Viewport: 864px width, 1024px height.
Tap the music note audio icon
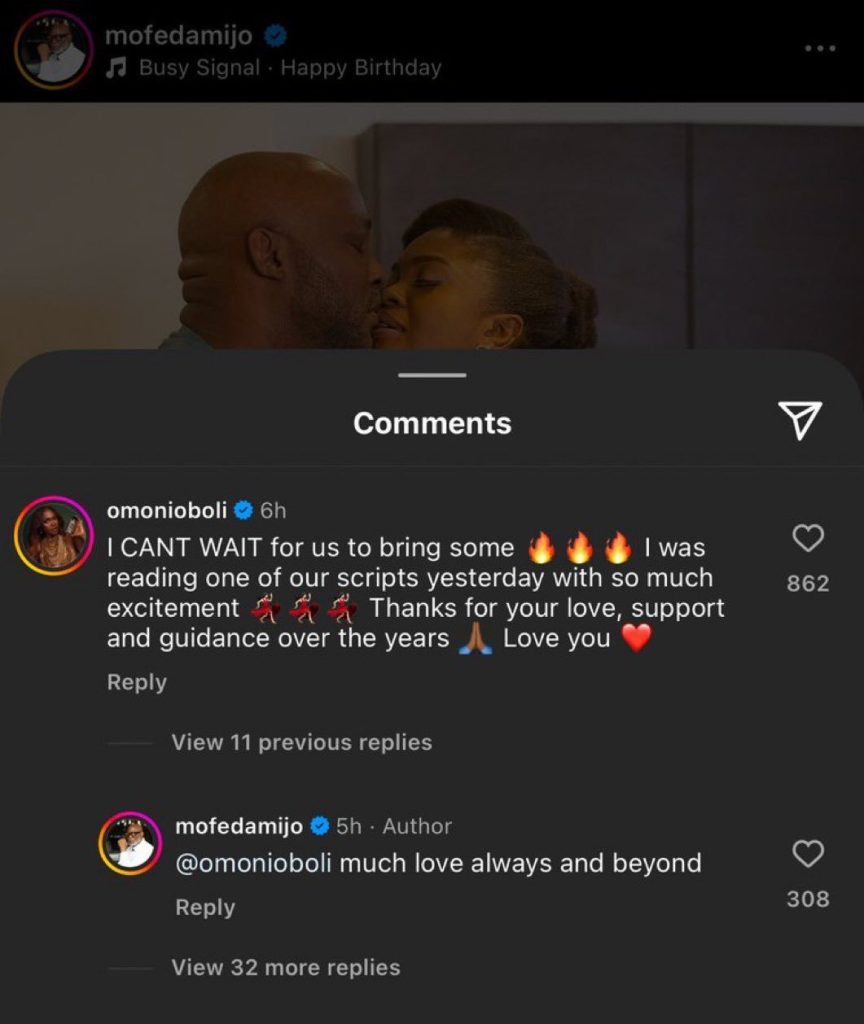click(x=117, y=69)
